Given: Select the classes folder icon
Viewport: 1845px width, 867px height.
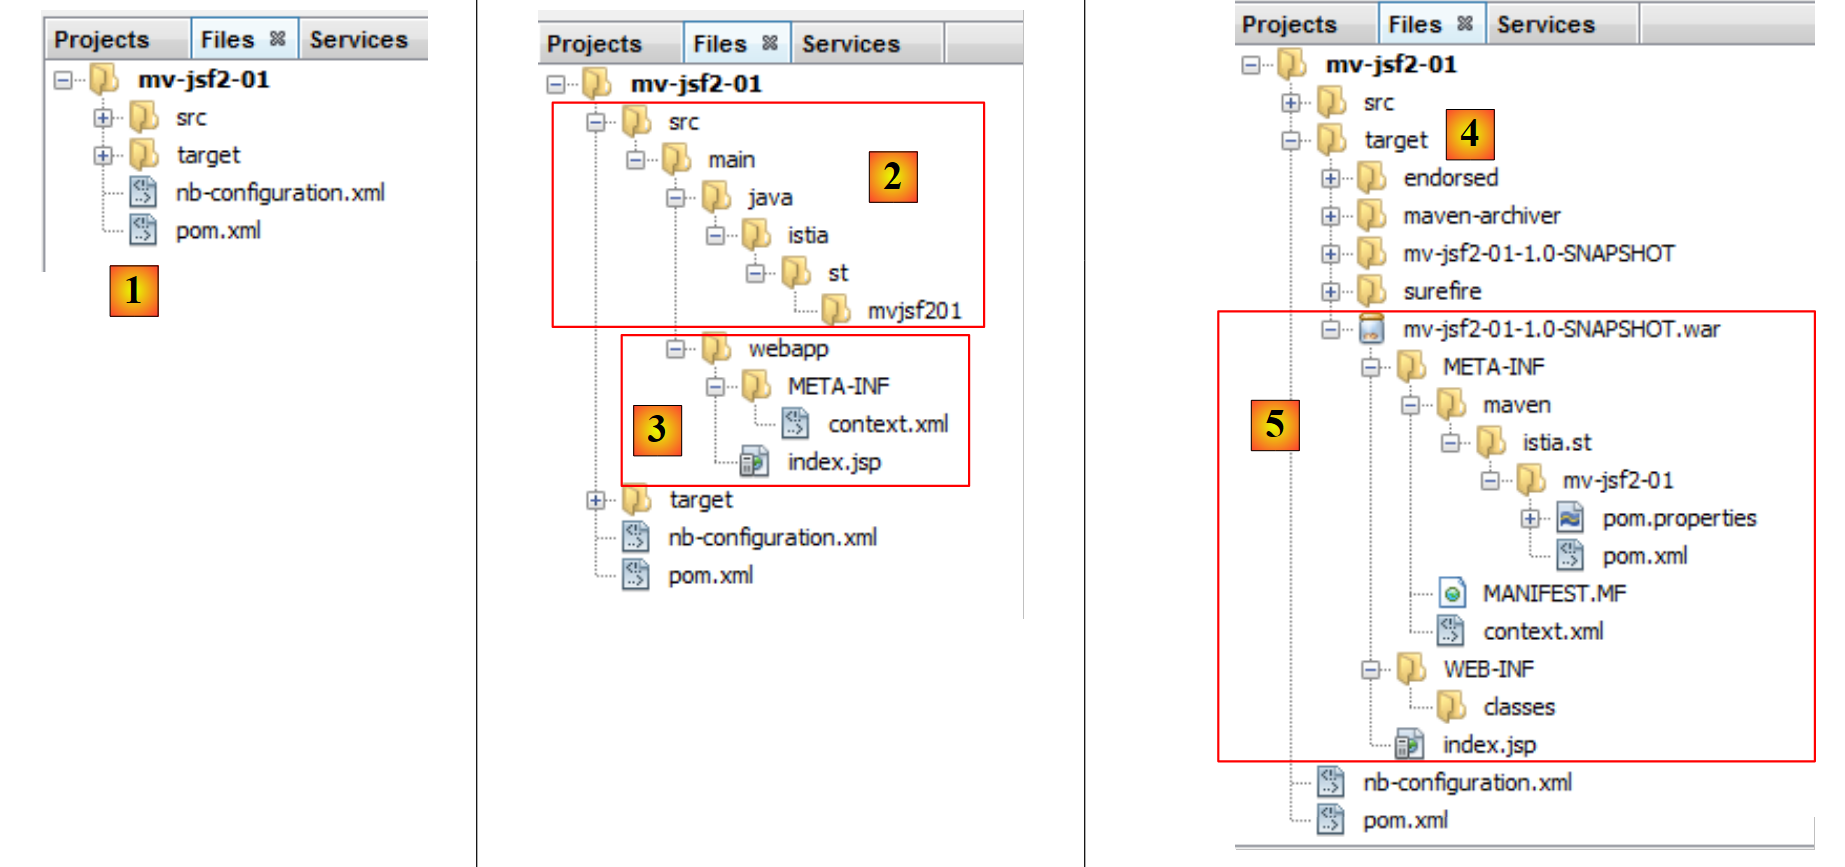Looking at the screenshot, I should pos(1451,707).
